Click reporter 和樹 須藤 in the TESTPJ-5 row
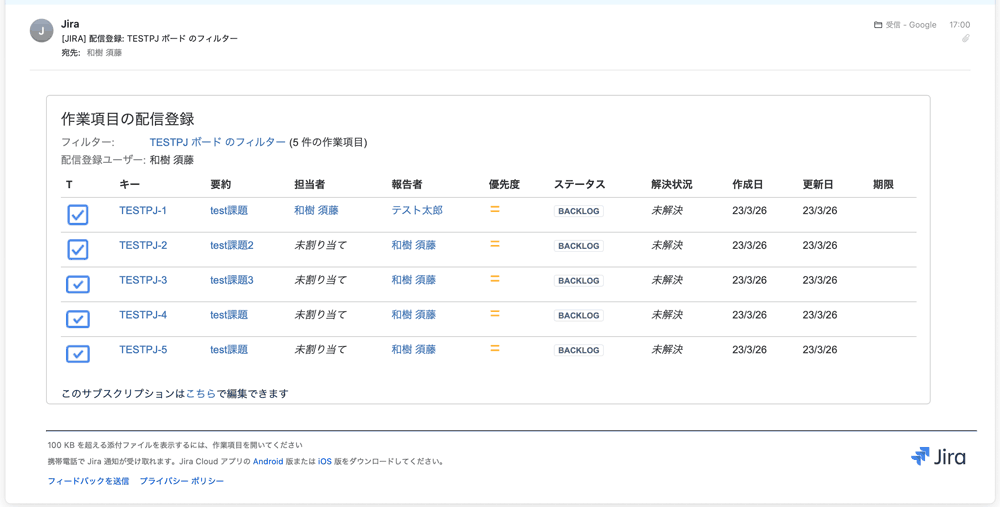The width and height of the screenshot is (1000, 507). coord(414,349)
